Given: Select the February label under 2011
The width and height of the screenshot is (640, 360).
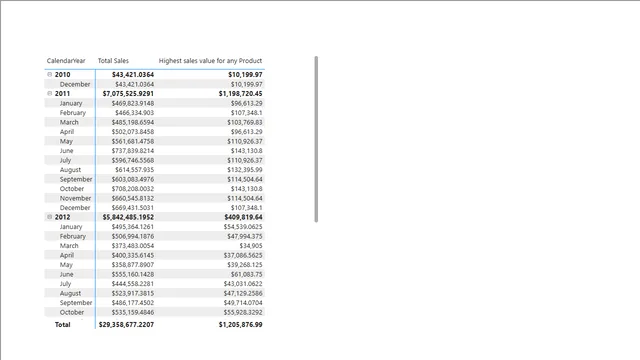Looking at the screenshot, I should [73, 113].
